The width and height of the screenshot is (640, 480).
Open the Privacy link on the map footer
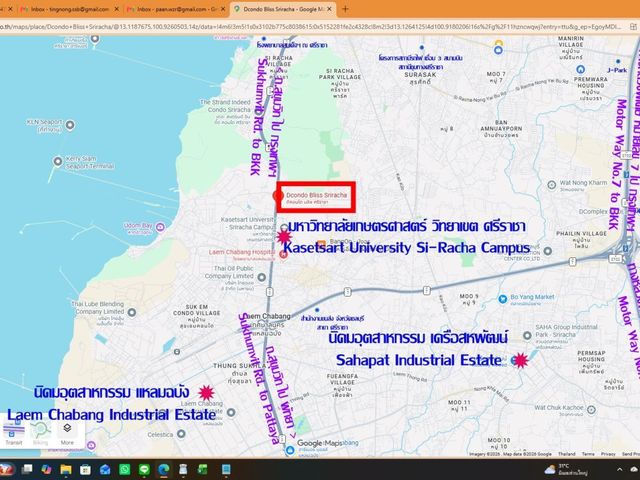(608, 454)
